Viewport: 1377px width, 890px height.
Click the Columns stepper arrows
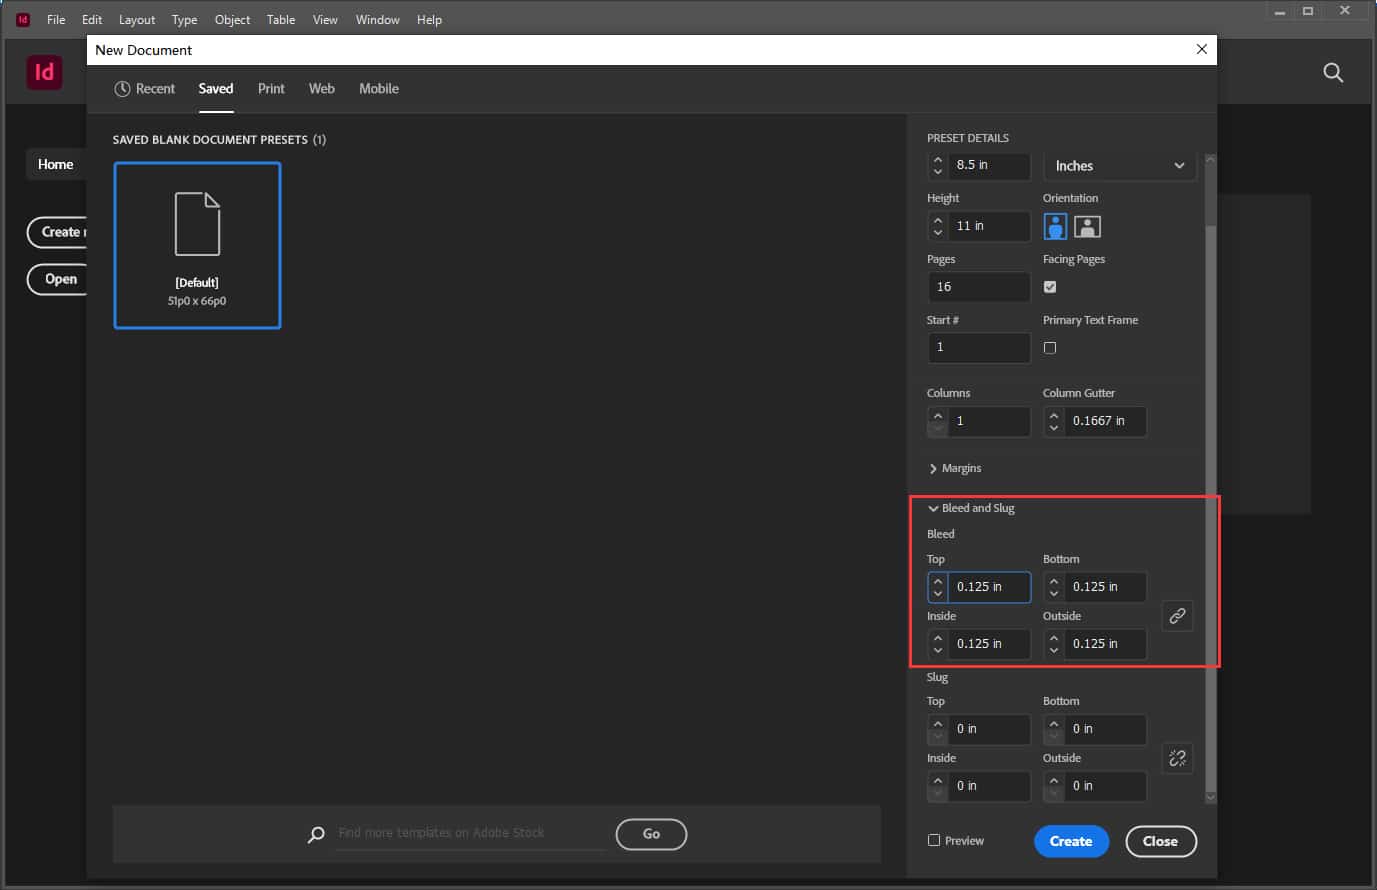point(938,421)
